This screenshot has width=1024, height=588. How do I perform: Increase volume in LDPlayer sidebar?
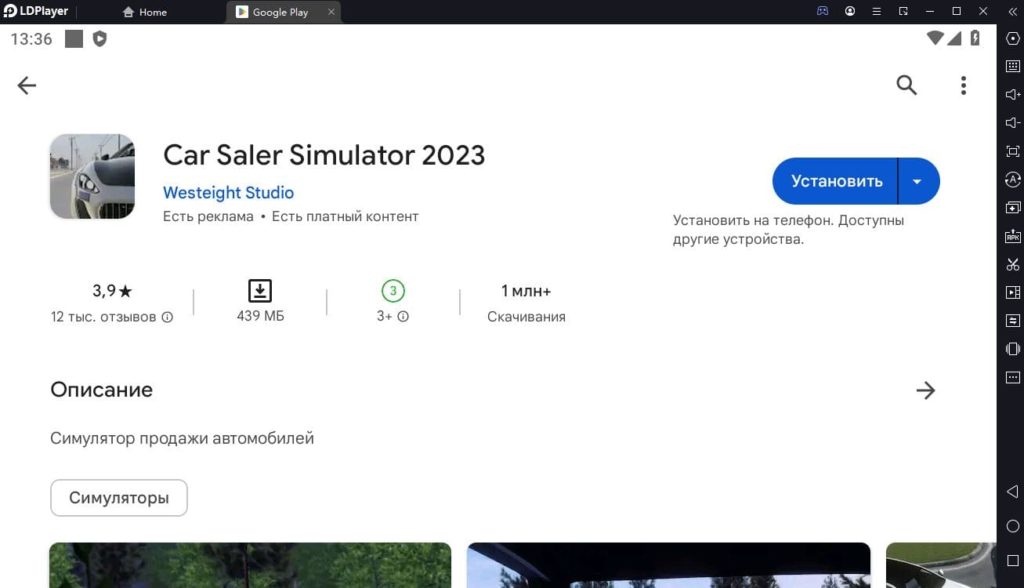click(1012, 95)
